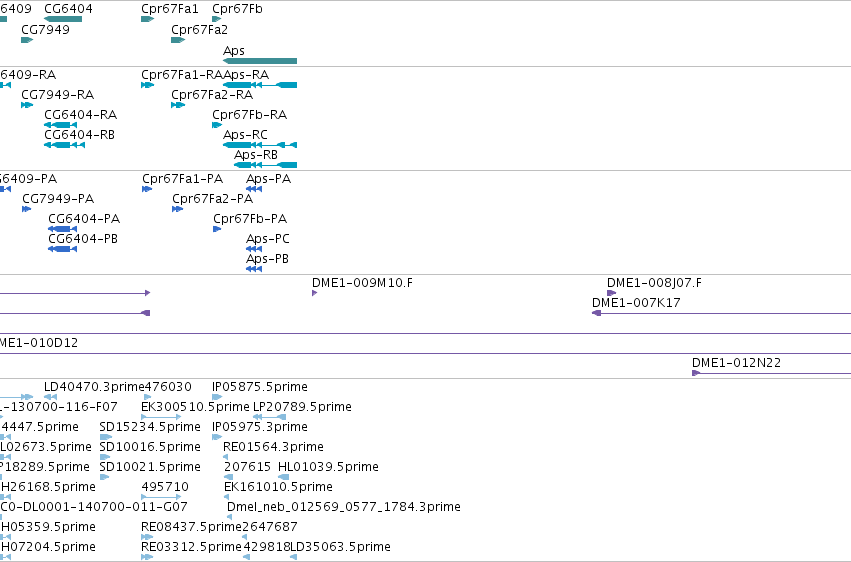The width and height of the screenshot is (851, 562).
Task: Select the SD10021.5prime EST label
Action: pyautogui.click(x=150, y=468)
